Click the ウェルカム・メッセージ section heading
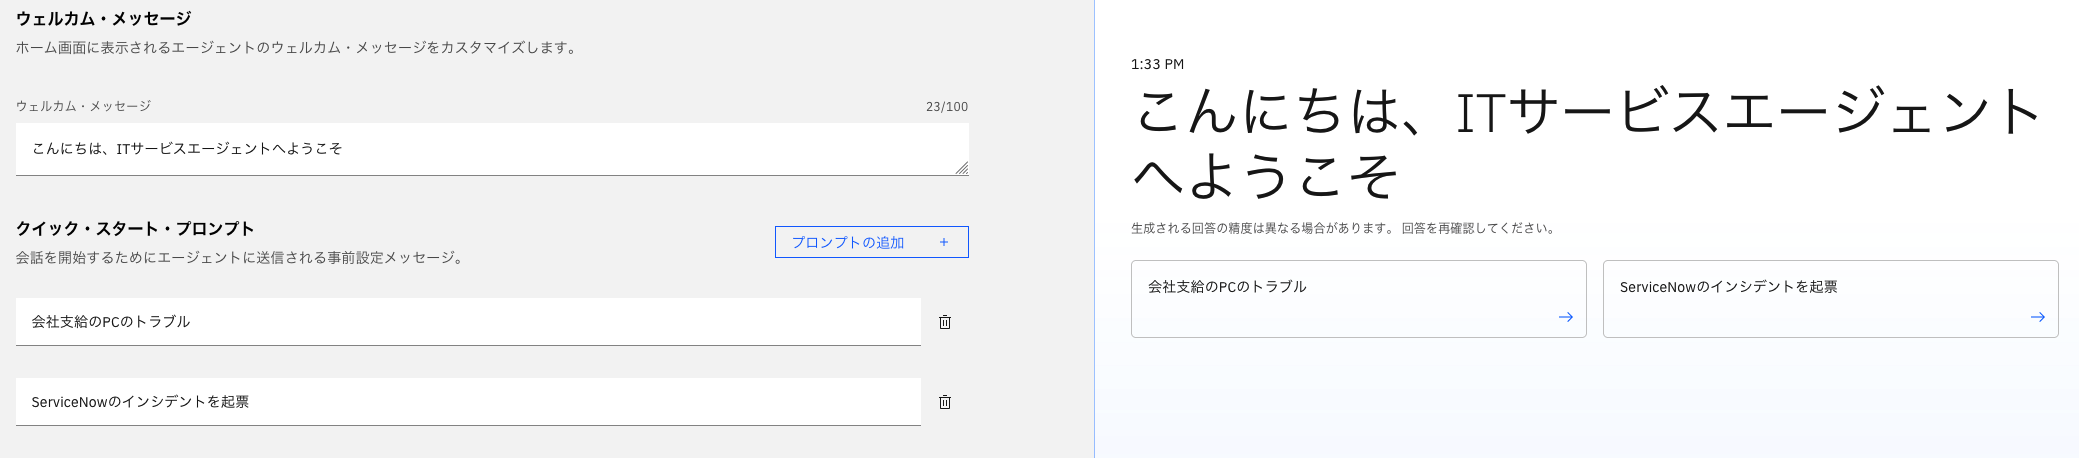The width and height of the screenshot is (2079, 458). [103, 18]
